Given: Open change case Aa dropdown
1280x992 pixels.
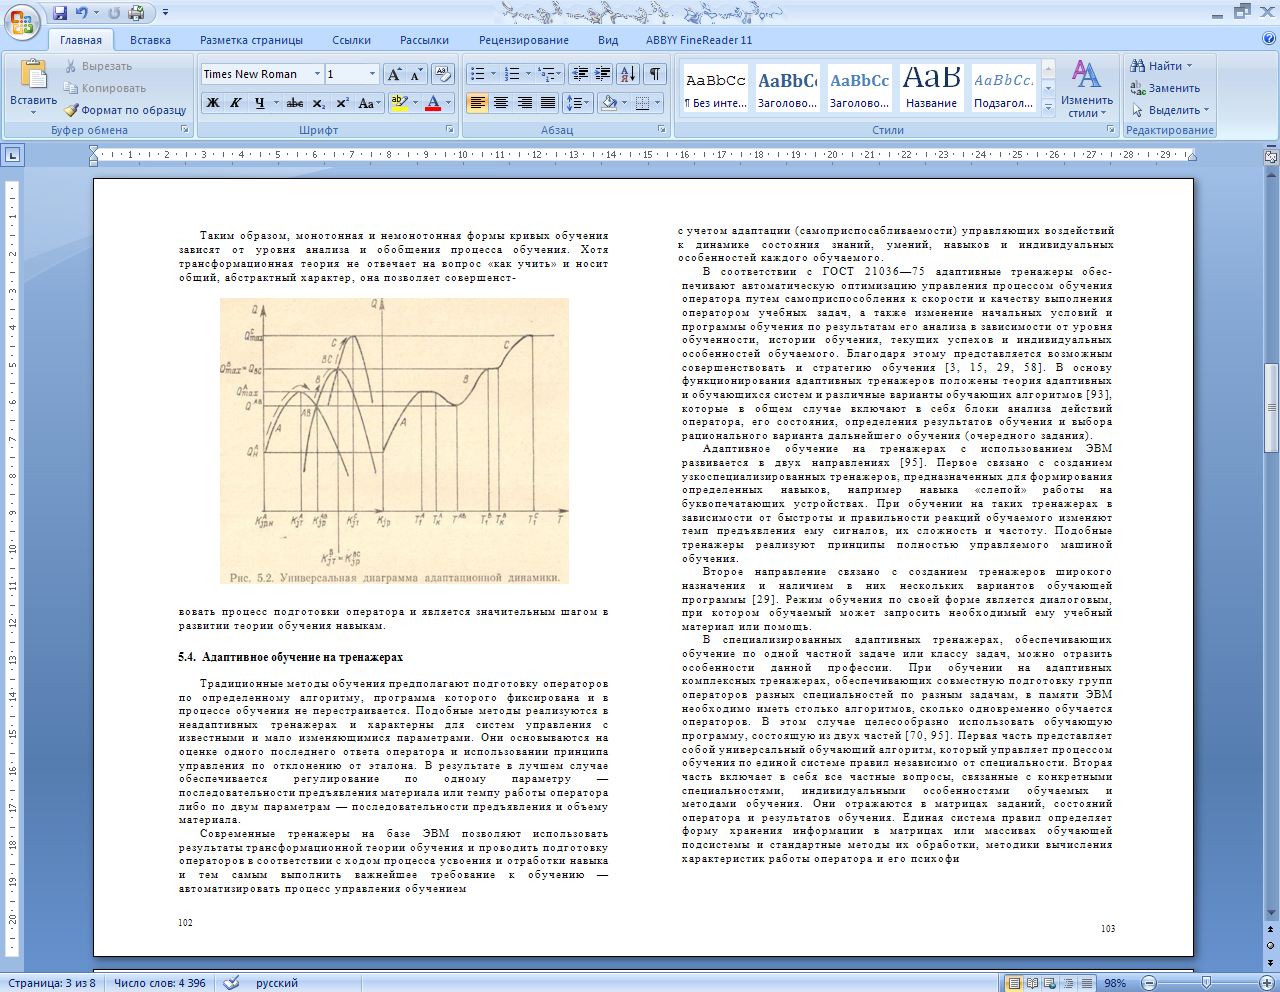Looking at the screenshot, I should tap(368, 103).
